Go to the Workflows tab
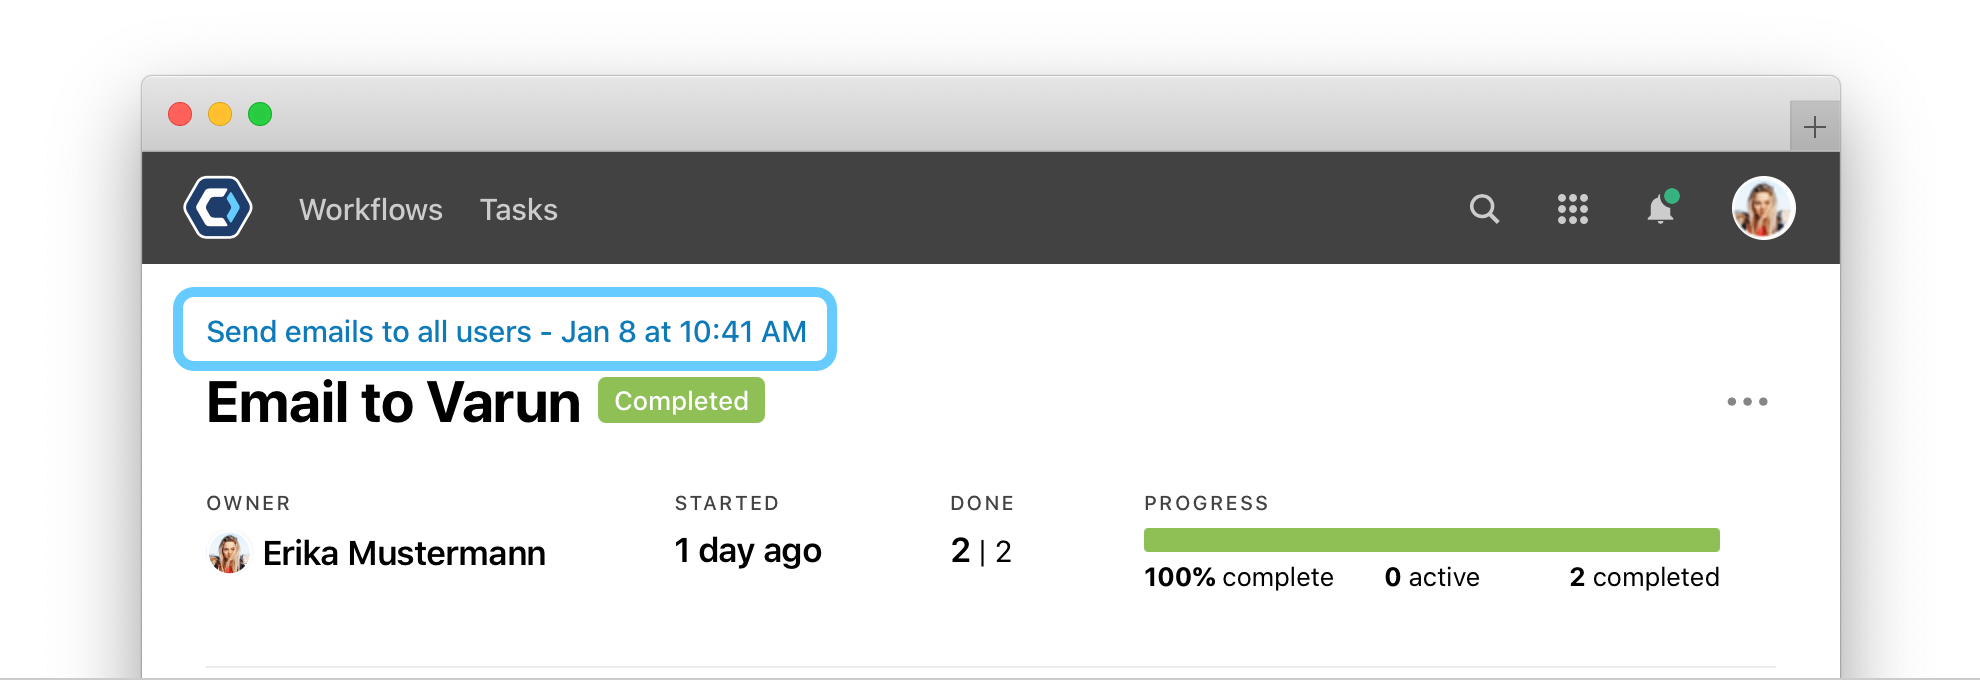This screenshot has width=1980, height=680. click(x=371, y=209)
